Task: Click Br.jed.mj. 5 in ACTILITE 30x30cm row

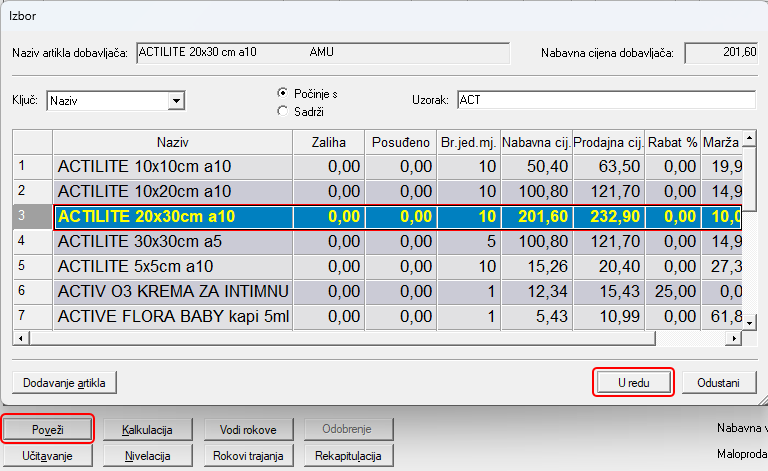Action: tap(469, 241)
